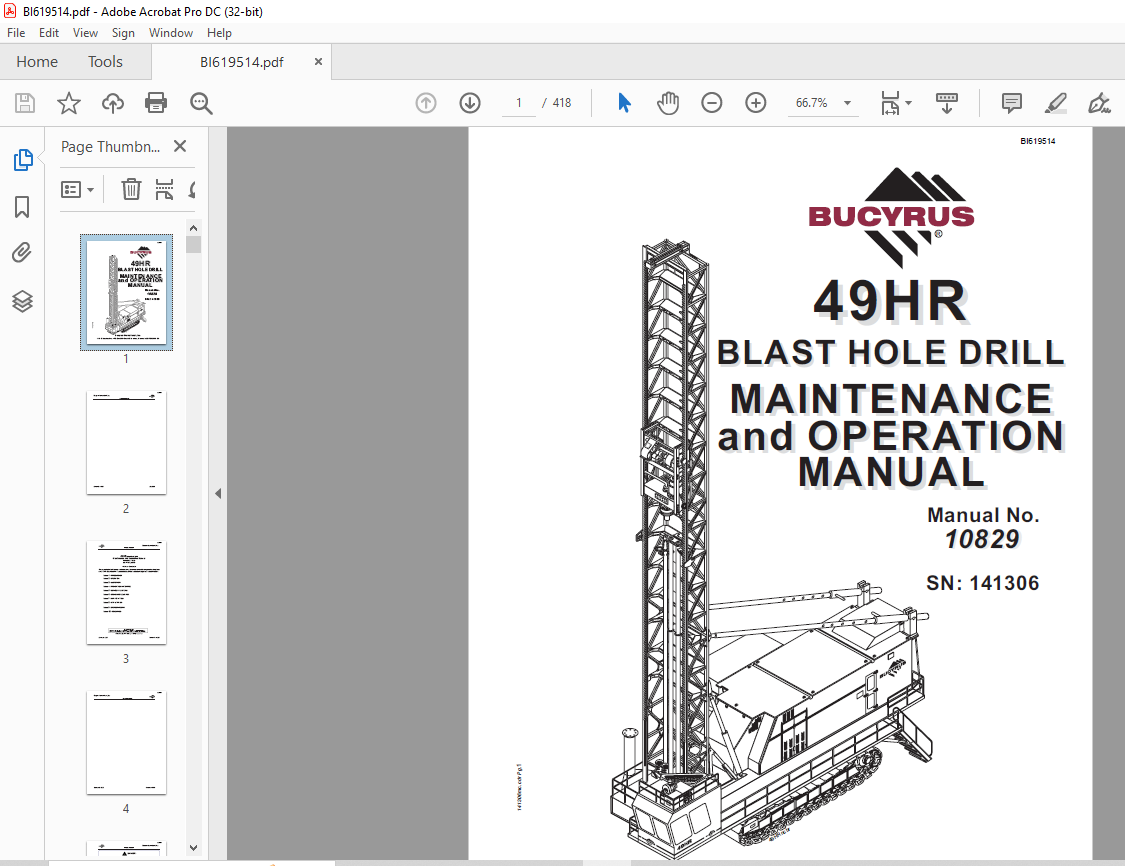Screen dimensions: 1125x866
Task: Click the 'SN: 141306' serial number text
Action: [982, 583]
